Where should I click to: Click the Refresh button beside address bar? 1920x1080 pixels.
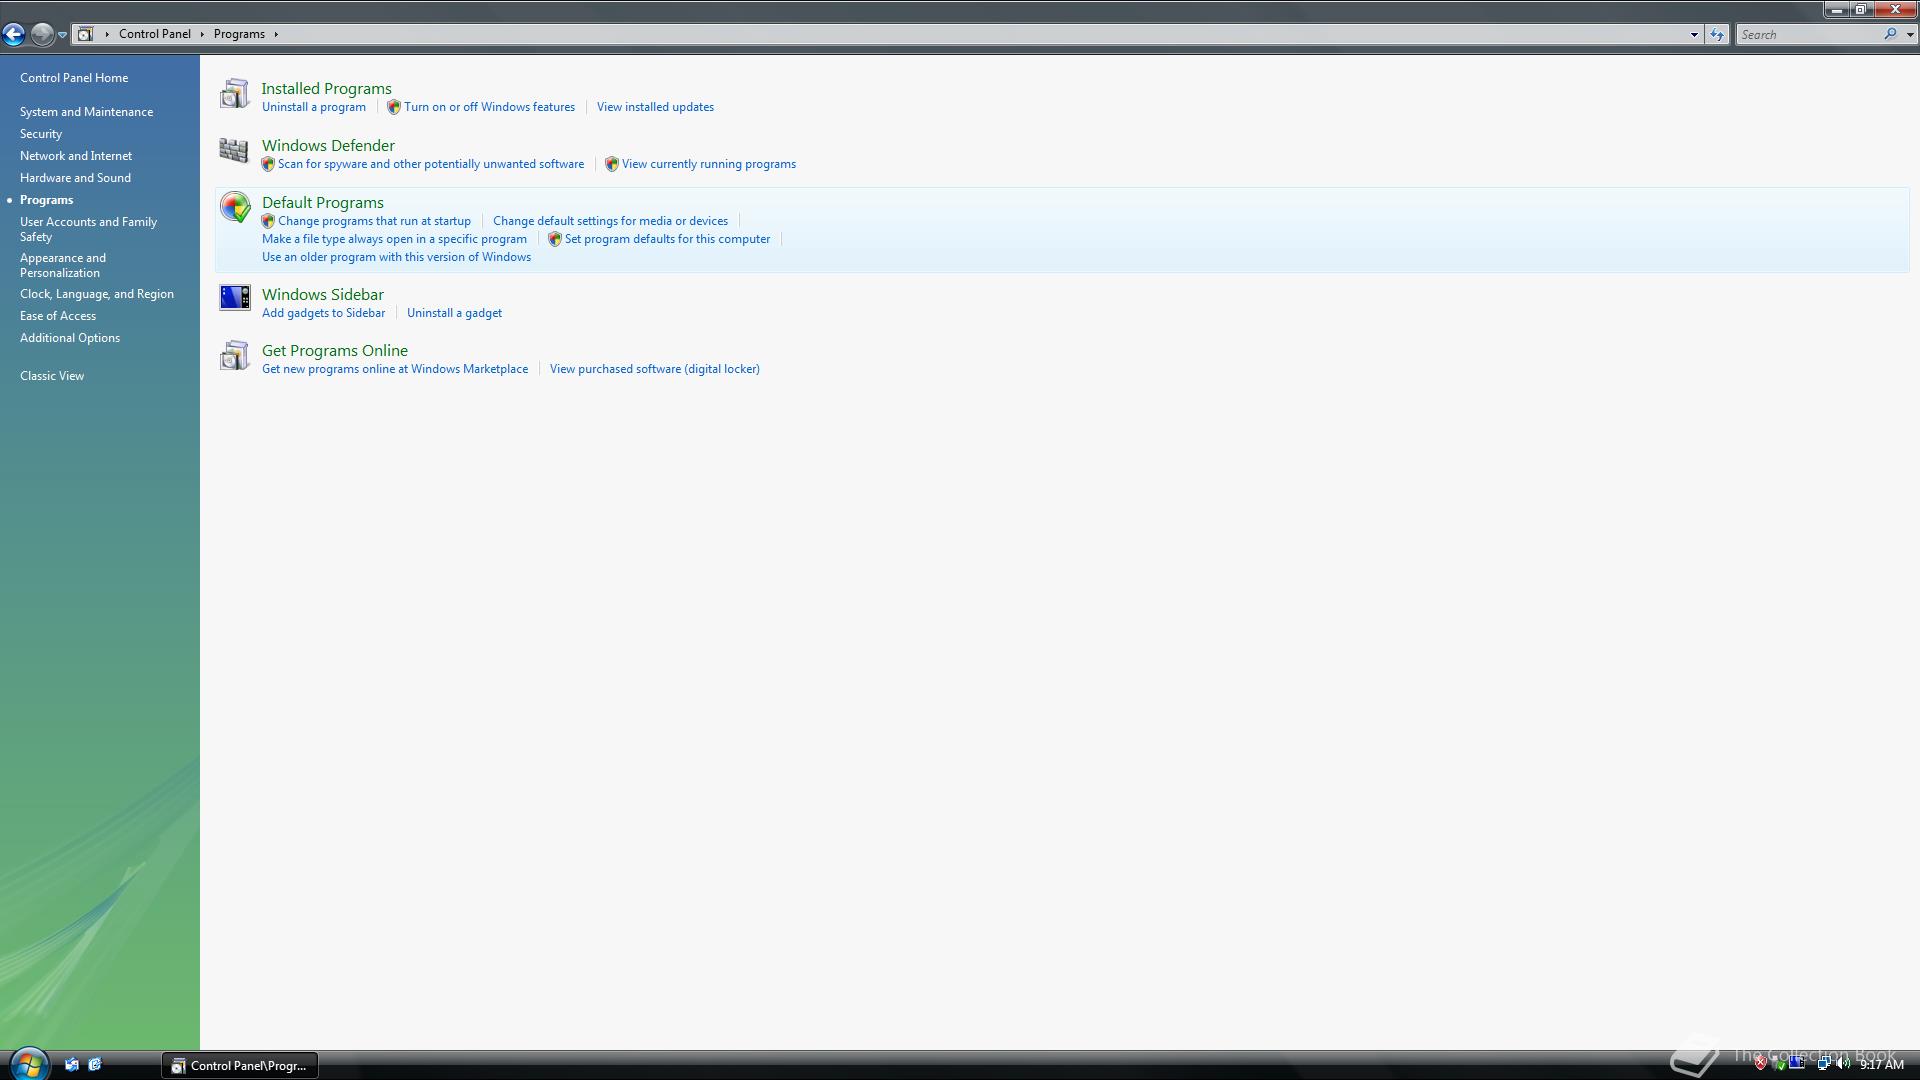[x=1717, y=35]
